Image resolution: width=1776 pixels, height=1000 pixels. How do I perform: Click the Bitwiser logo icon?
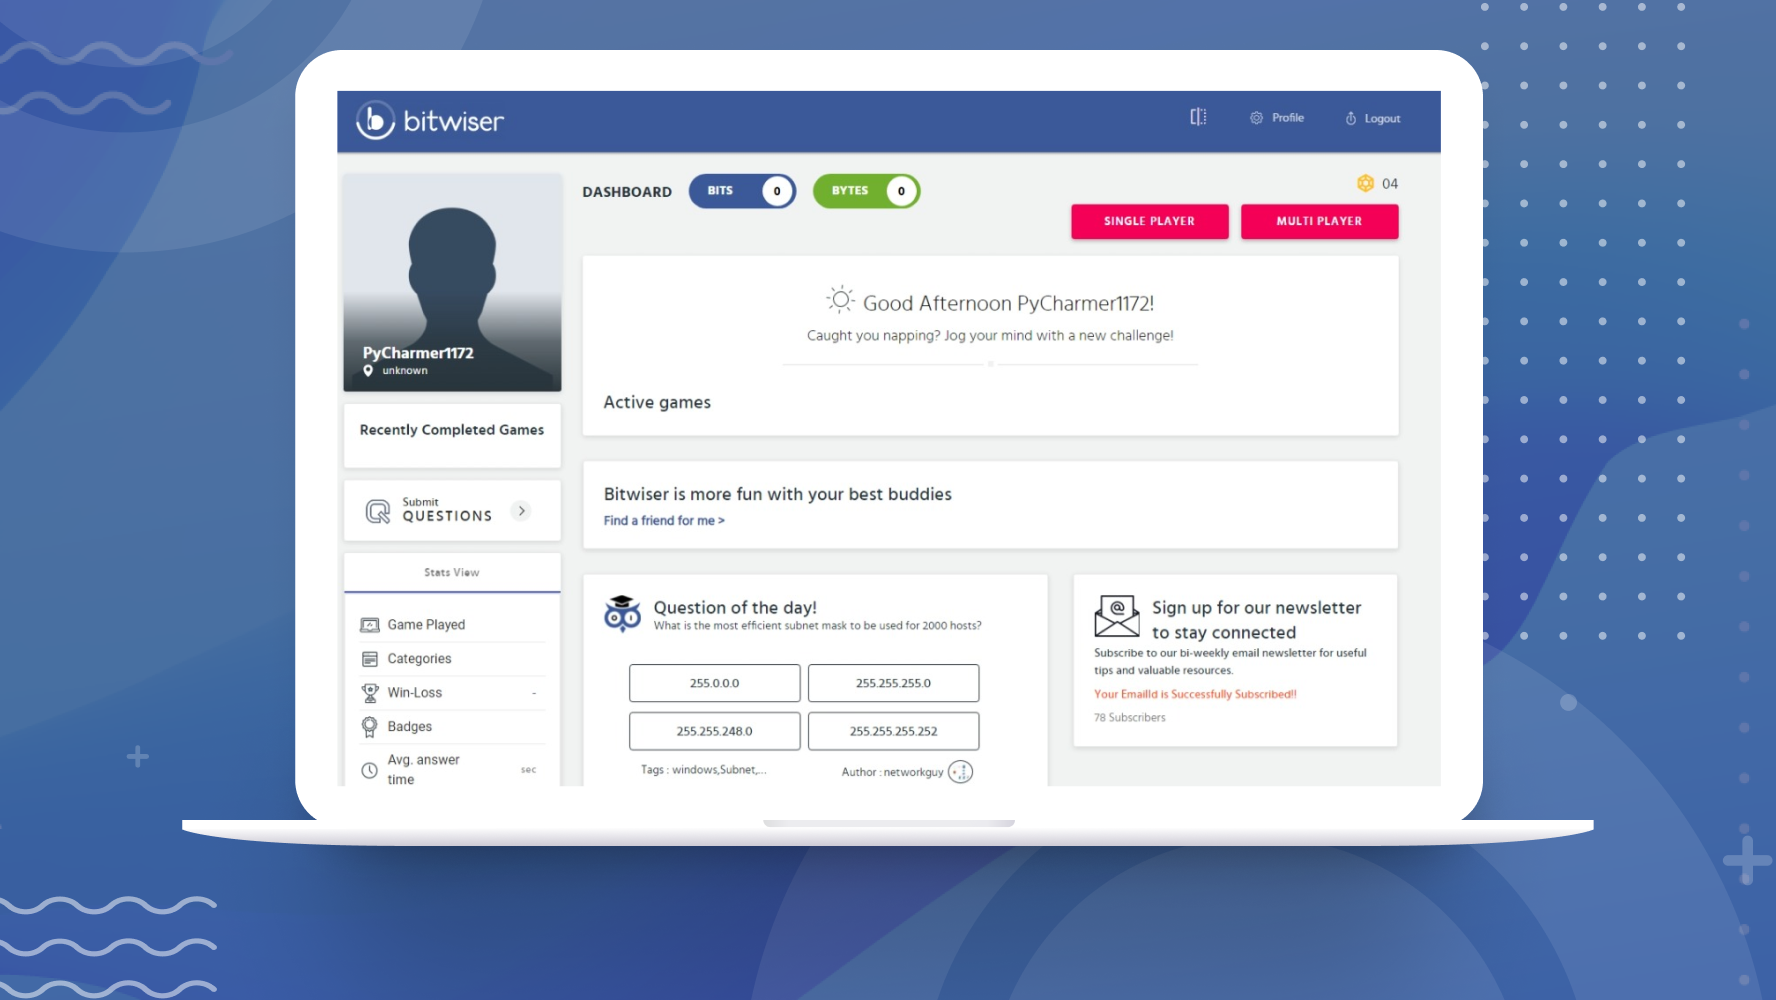[x=374, y=120]
